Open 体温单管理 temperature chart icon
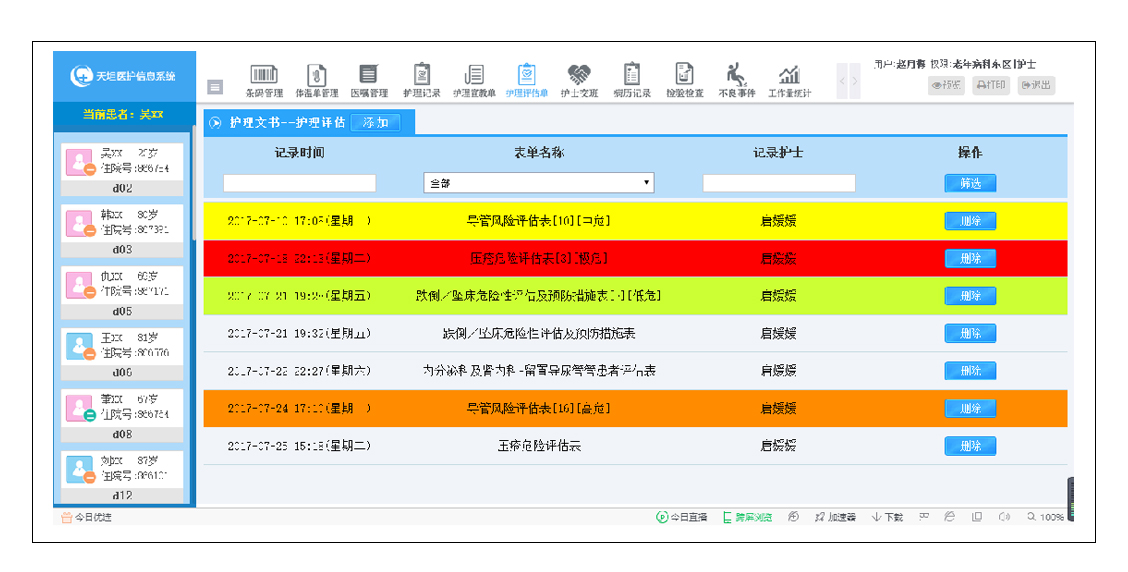This screenshot has height=572, width=1128. [316, 75]
